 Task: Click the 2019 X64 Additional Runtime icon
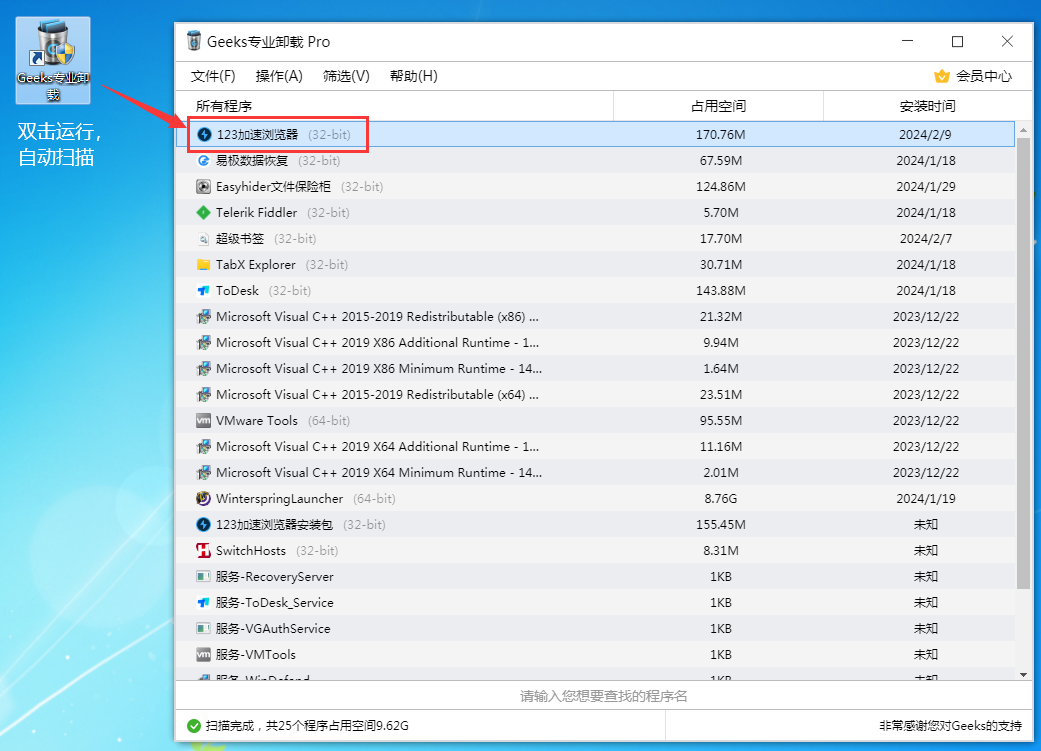pyautogui.click(x=204, y=446)
